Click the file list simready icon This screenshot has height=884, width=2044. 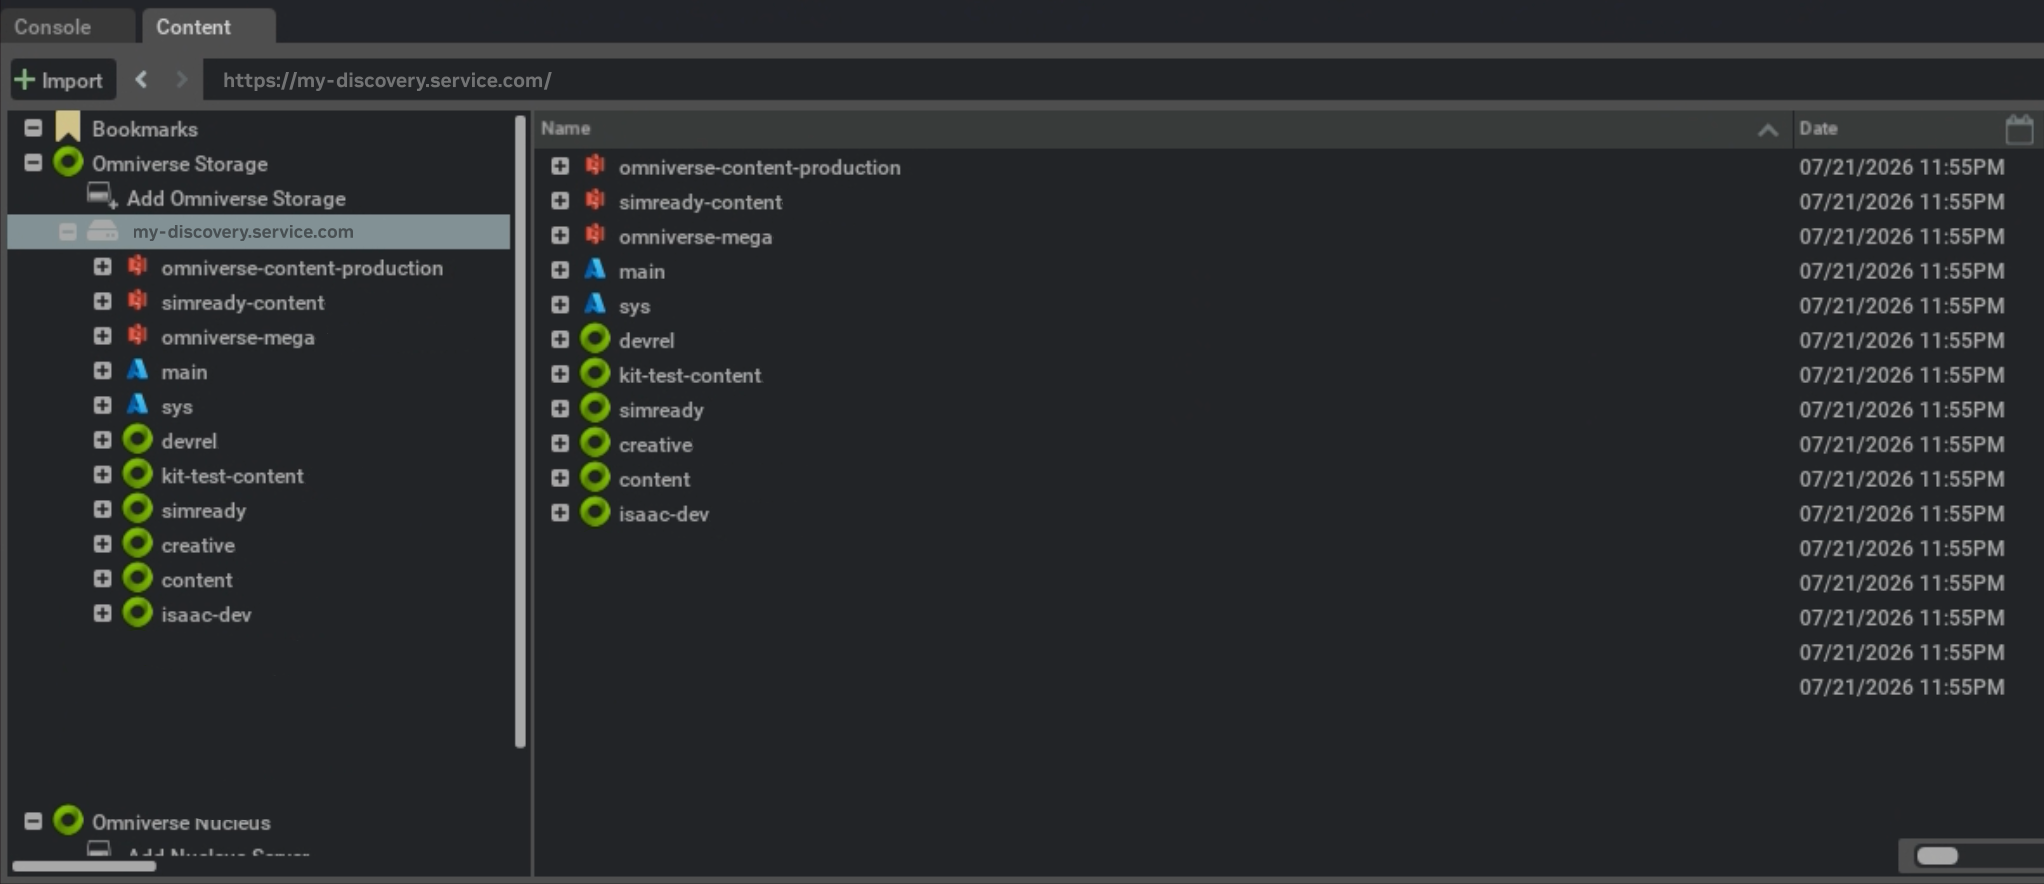[595, 408]
